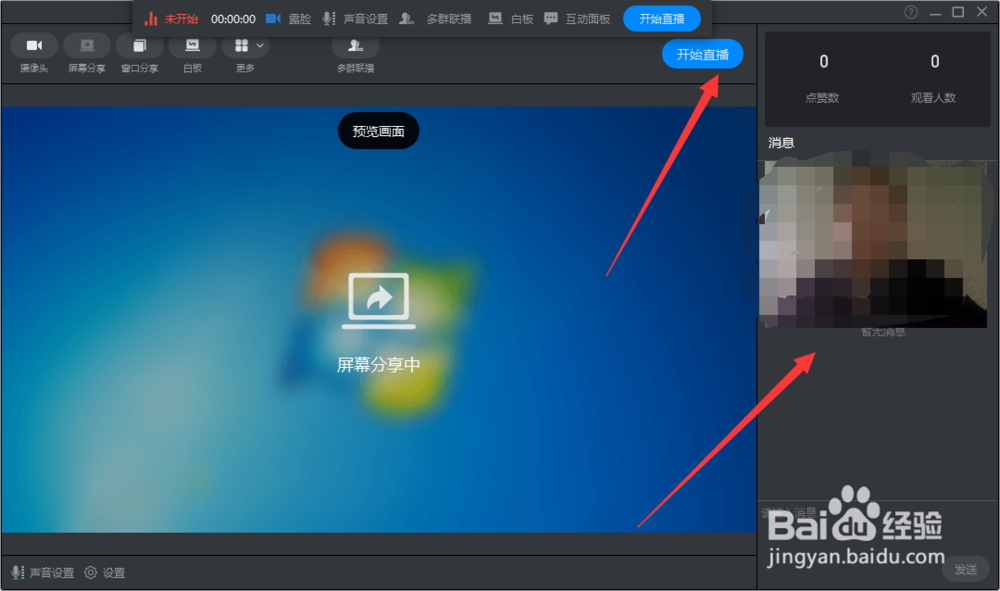This screenshot has height=591, width=1000.
Task: Close the live streaming window
Action: (x=982, y=12)
